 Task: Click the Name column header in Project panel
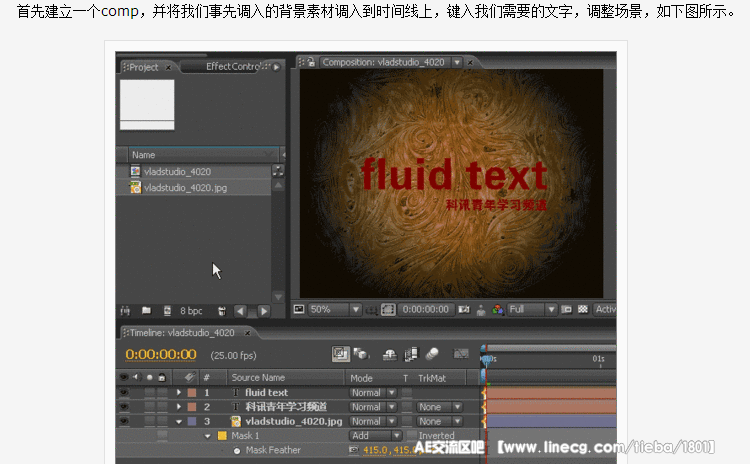point(143,155)
